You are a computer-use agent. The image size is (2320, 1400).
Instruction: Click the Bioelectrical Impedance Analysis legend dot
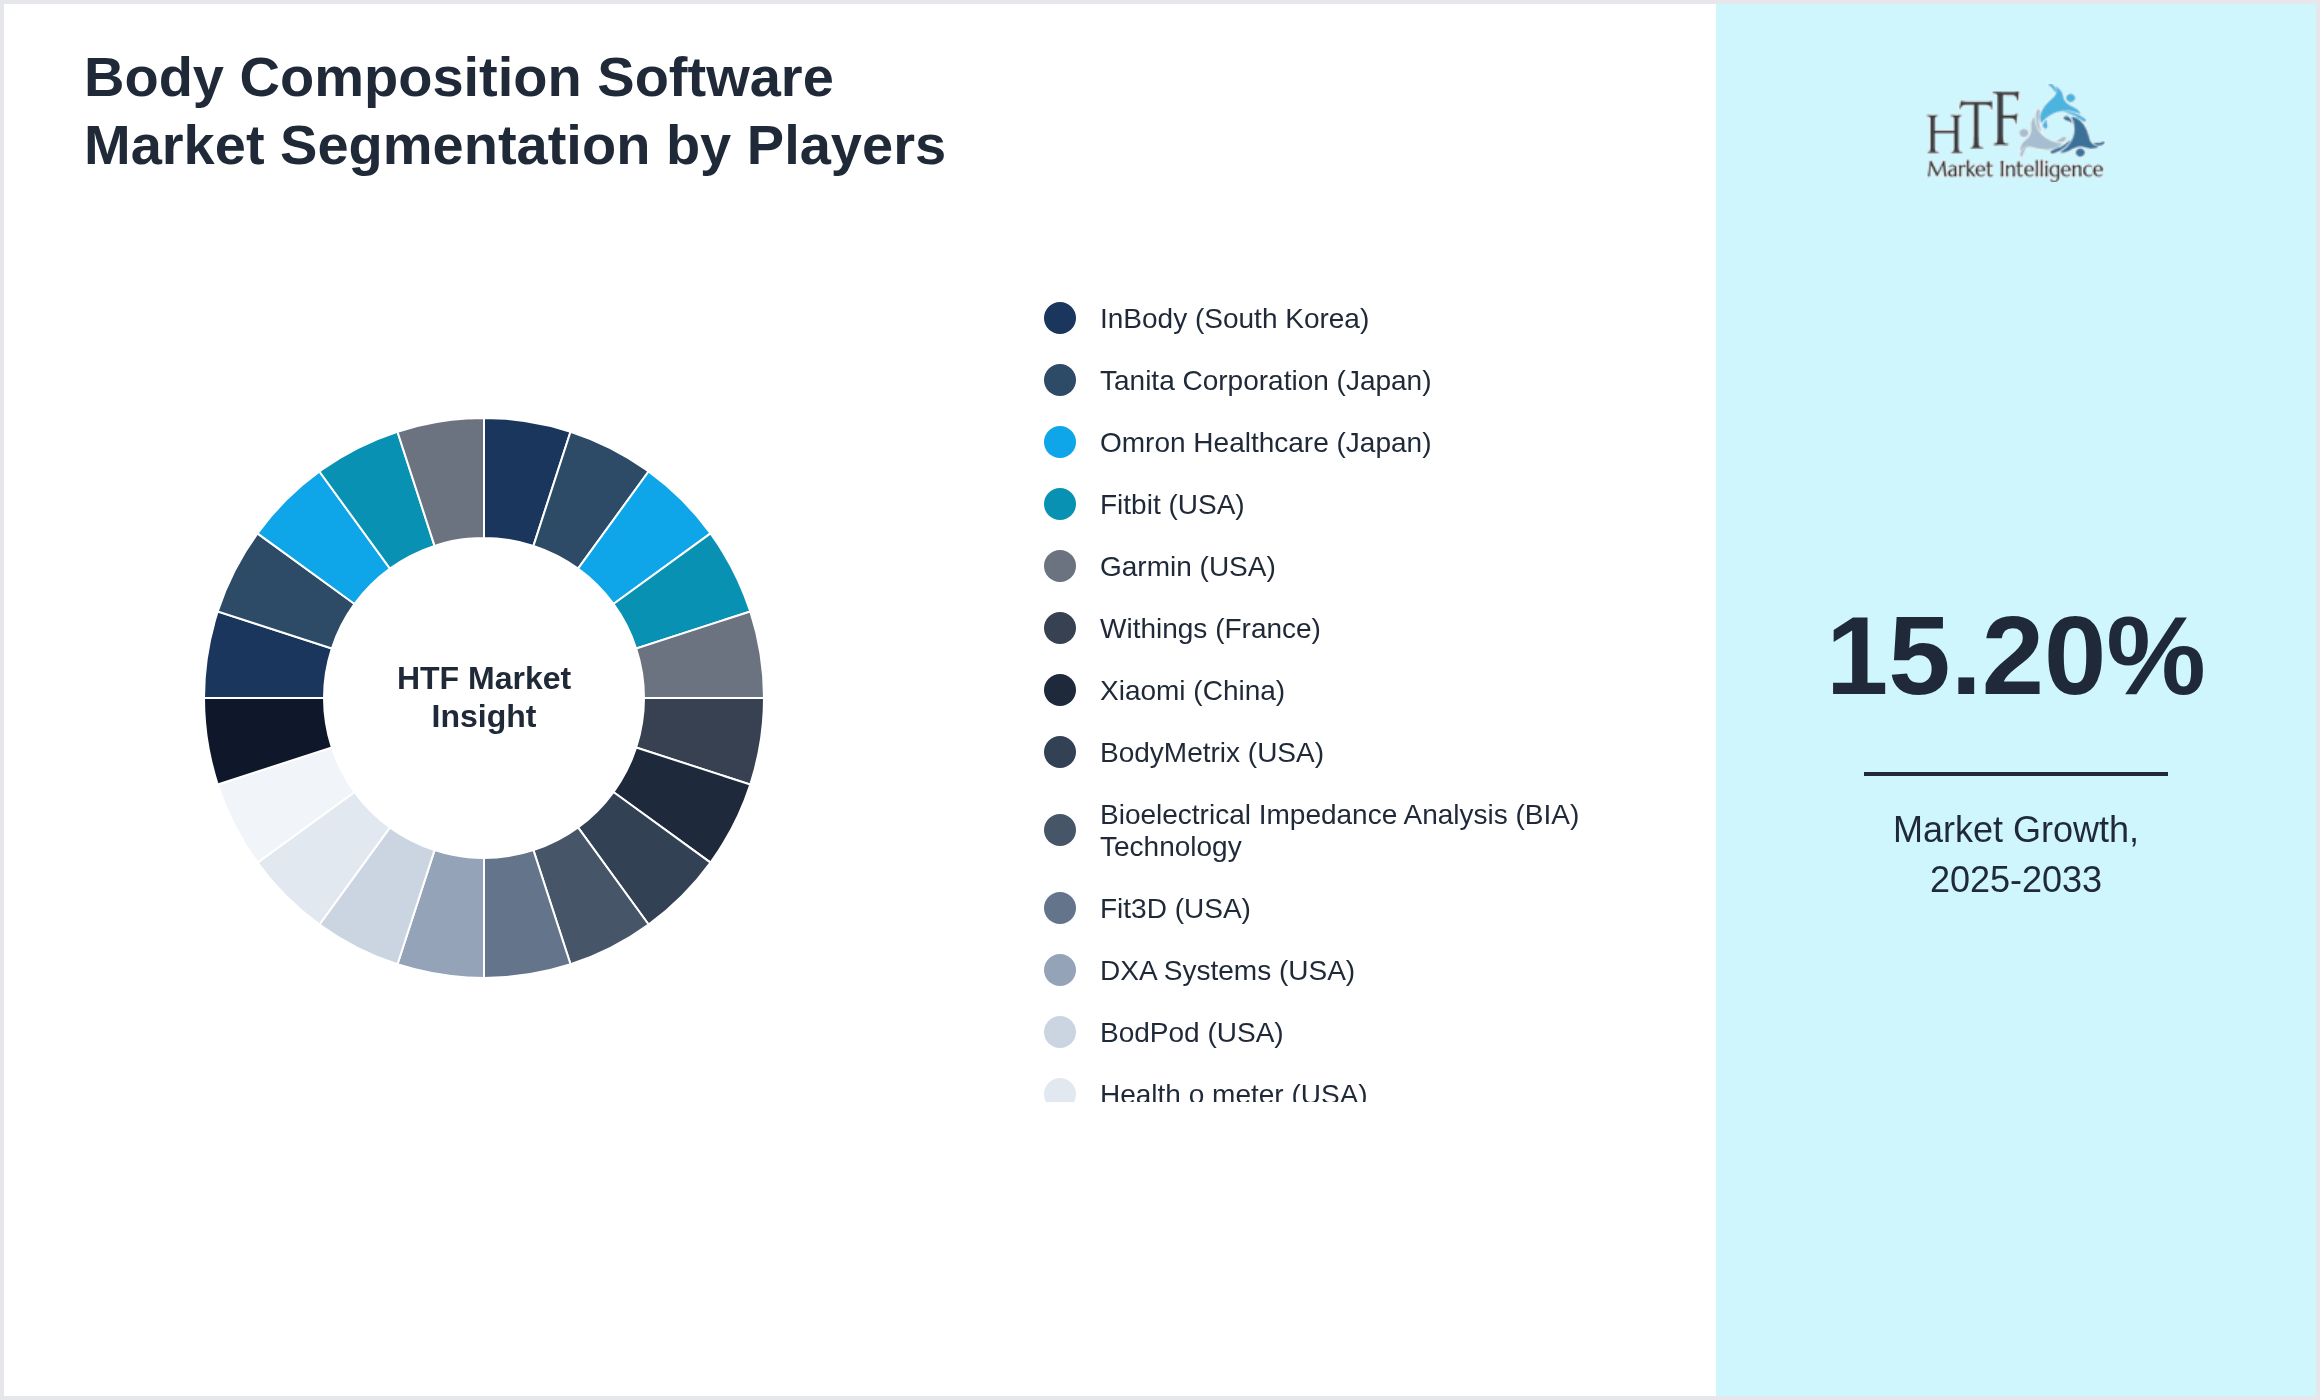(x=1060, y=830)
